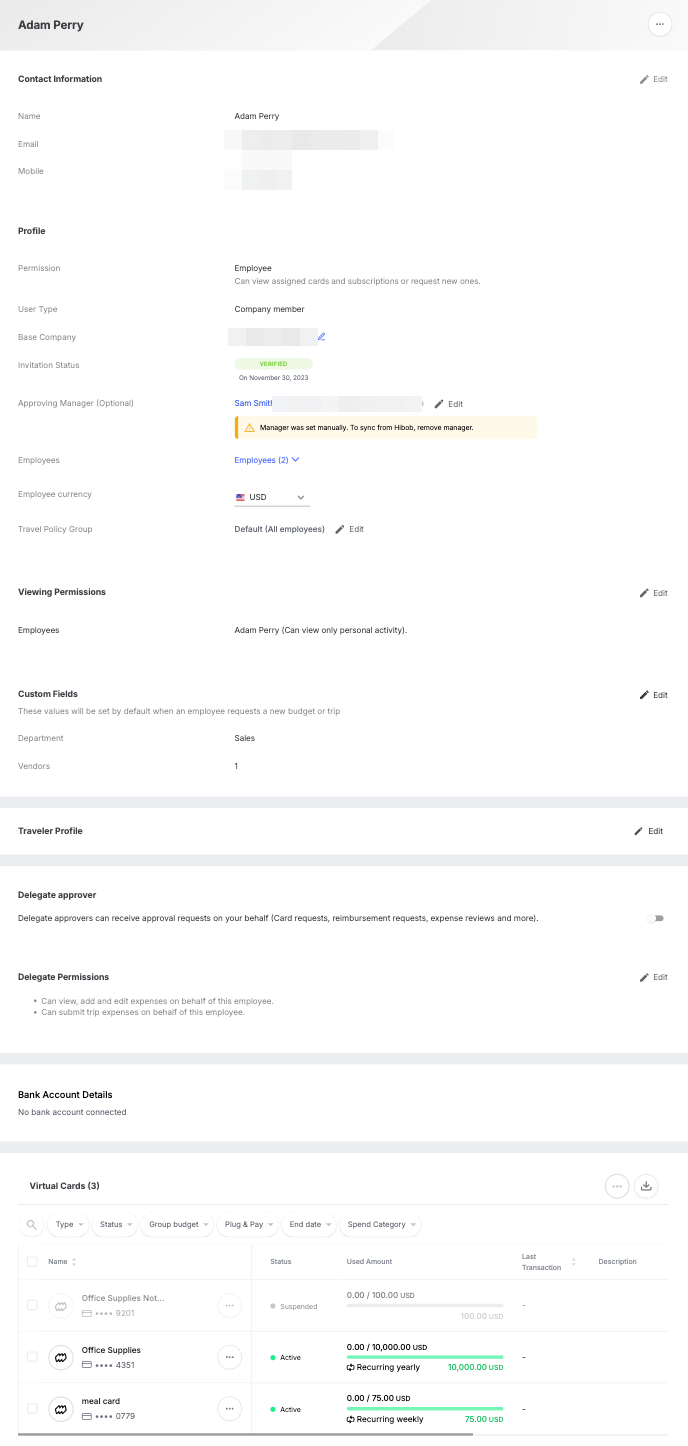688x1446 pixels.
Task: Click the search magnifier icon in Virtual Cards
Action: tap(32, 1225)
